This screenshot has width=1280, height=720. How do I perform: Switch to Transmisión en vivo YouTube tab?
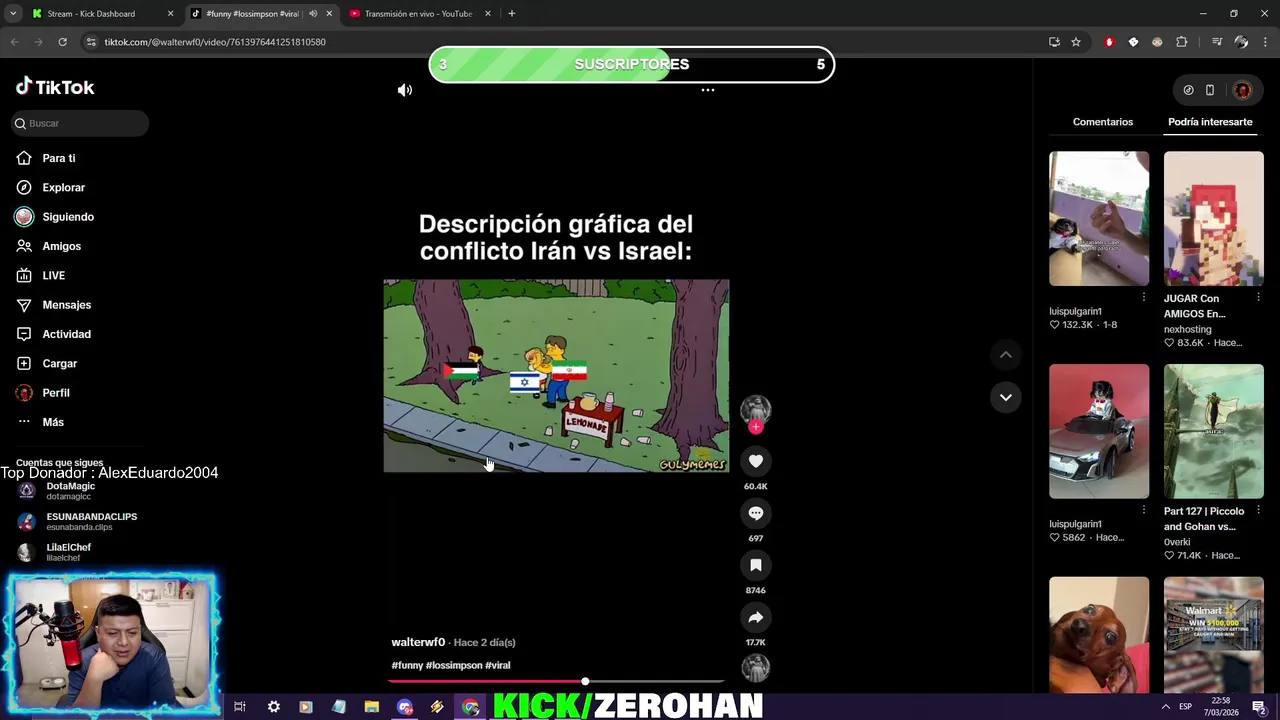coord(418,14)
